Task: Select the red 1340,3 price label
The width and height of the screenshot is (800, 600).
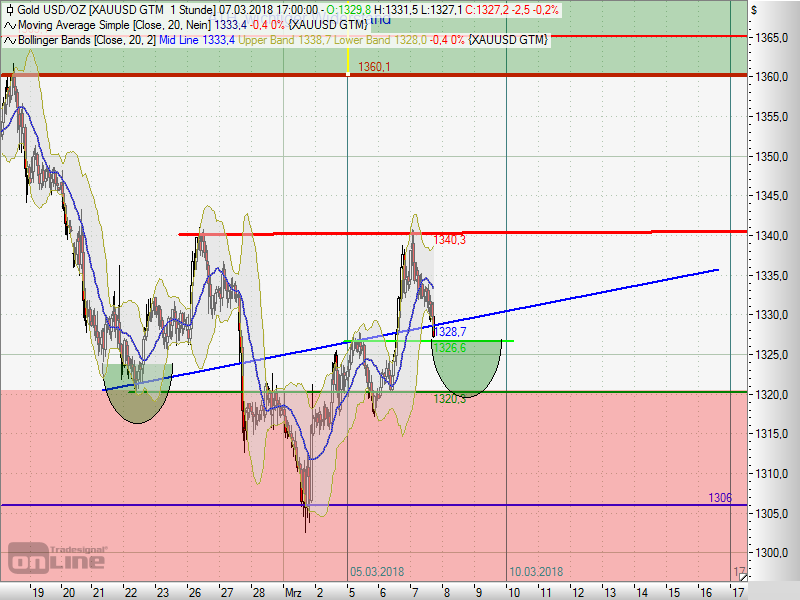Action: point(450,241)
